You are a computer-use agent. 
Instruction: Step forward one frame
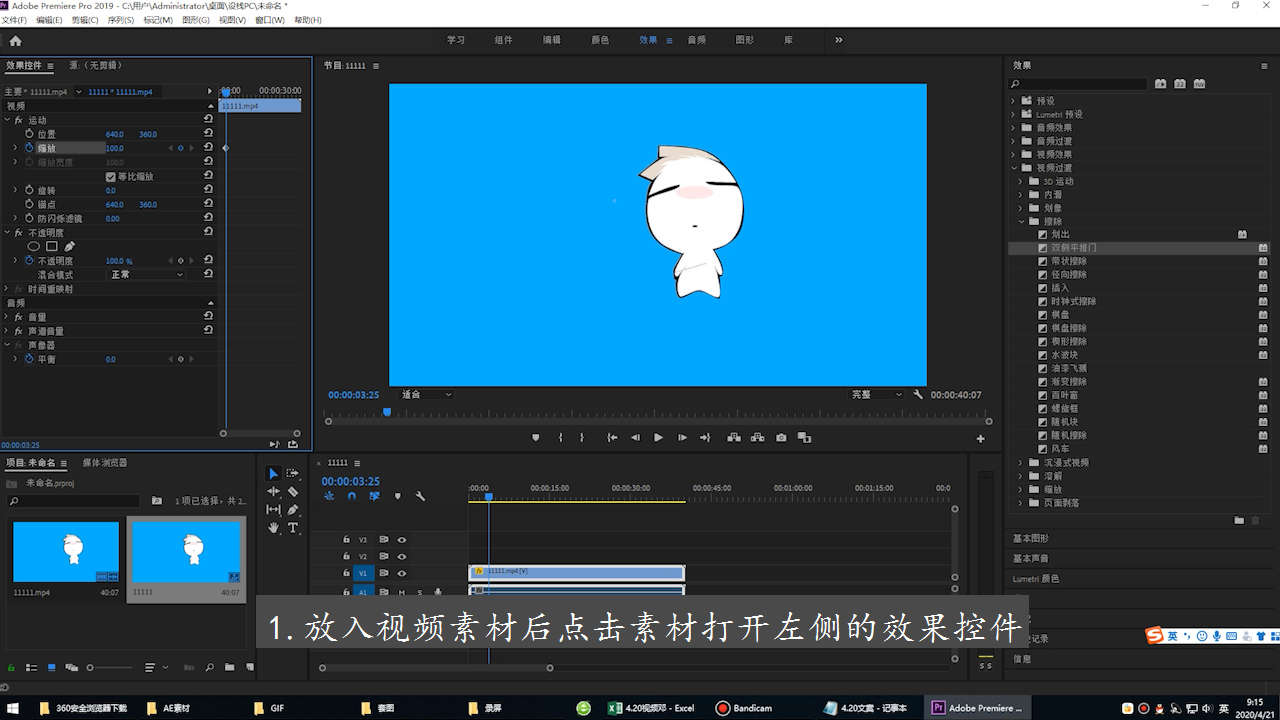click(682, 437)
